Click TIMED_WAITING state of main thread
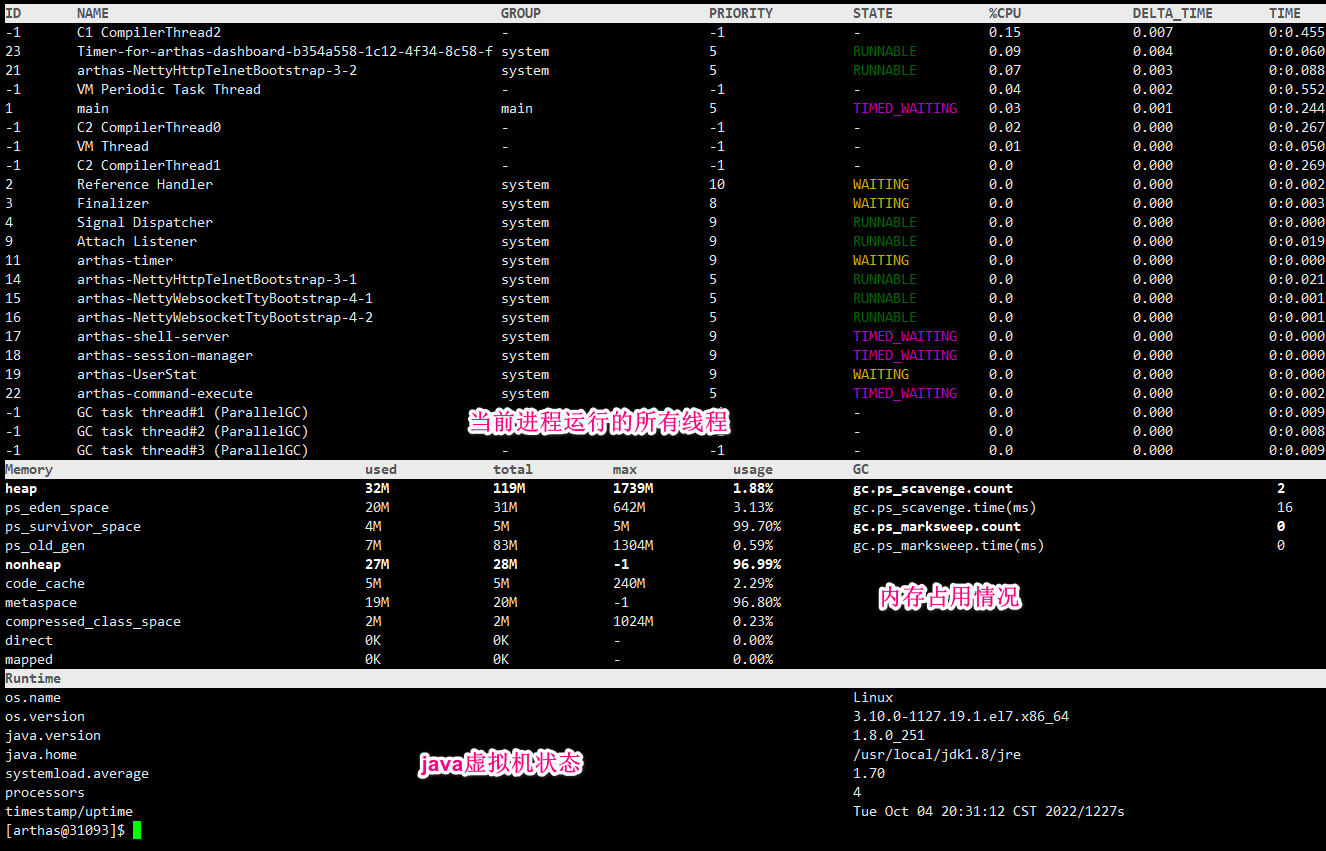The height and width of the screenshot is (851, 1326). click(905, 108)
